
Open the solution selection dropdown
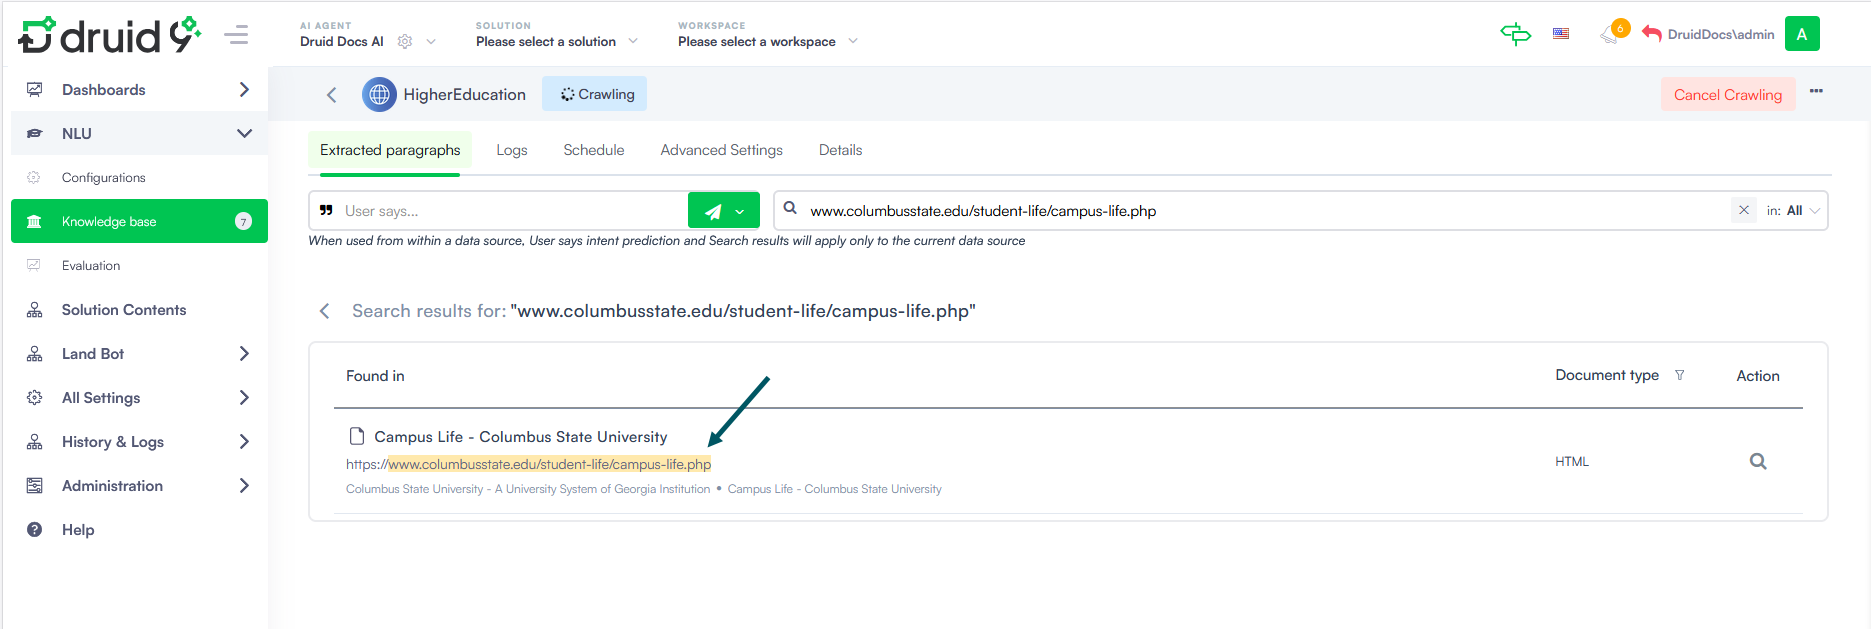556,42
